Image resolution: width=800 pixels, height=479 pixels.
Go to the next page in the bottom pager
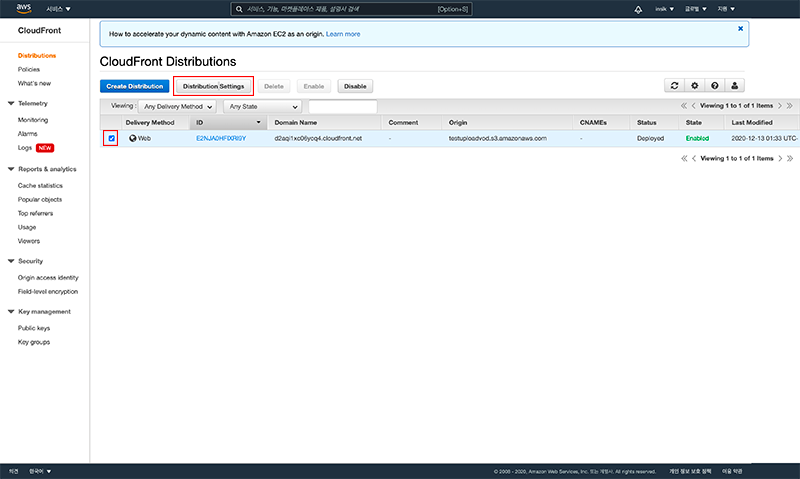(780, 159)
